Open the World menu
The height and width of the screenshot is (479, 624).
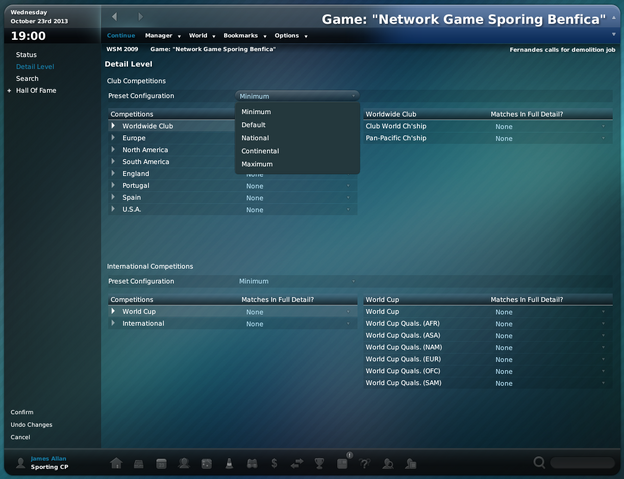click(x=202, y=36)
